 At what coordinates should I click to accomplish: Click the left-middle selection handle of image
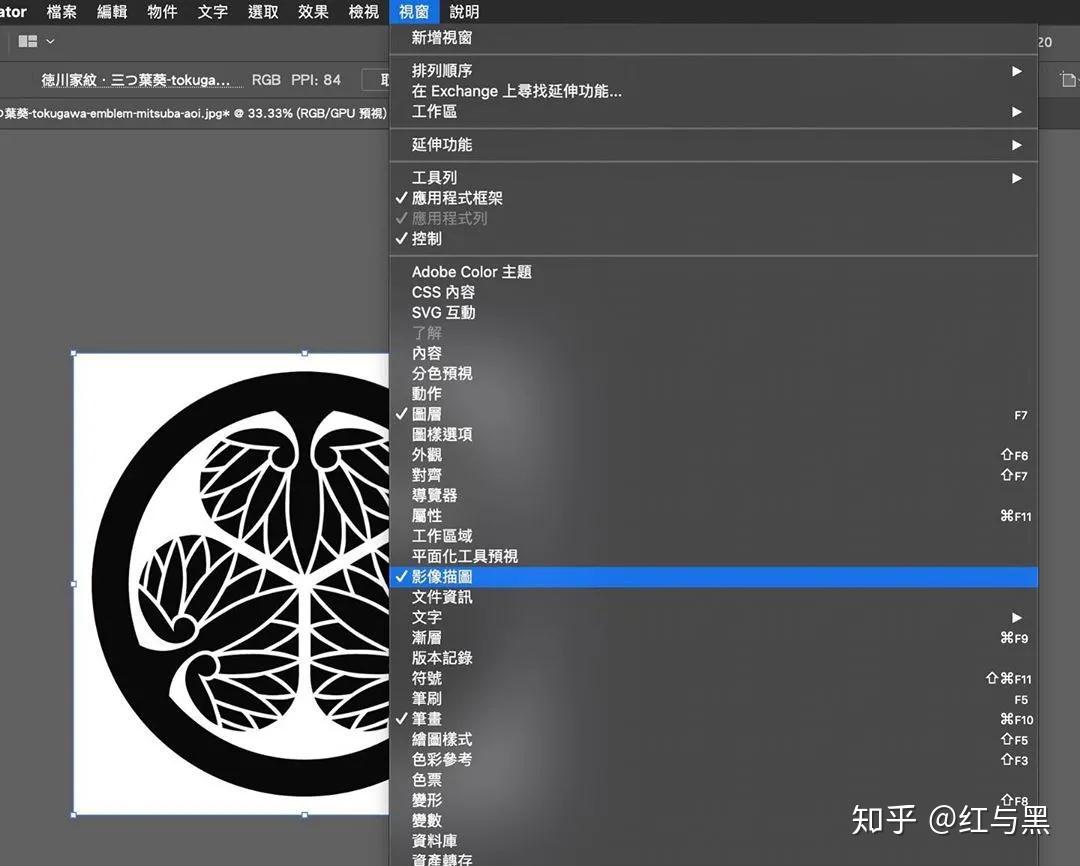click(x=74, y=584)
